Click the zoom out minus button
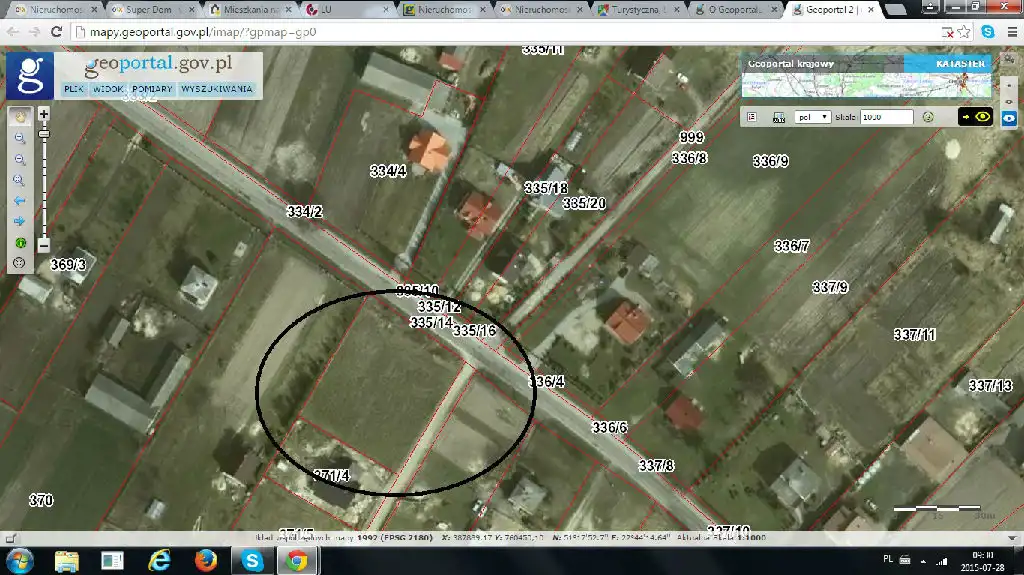Viewport: 1024px width, 575px height. [x=43, y=245]
